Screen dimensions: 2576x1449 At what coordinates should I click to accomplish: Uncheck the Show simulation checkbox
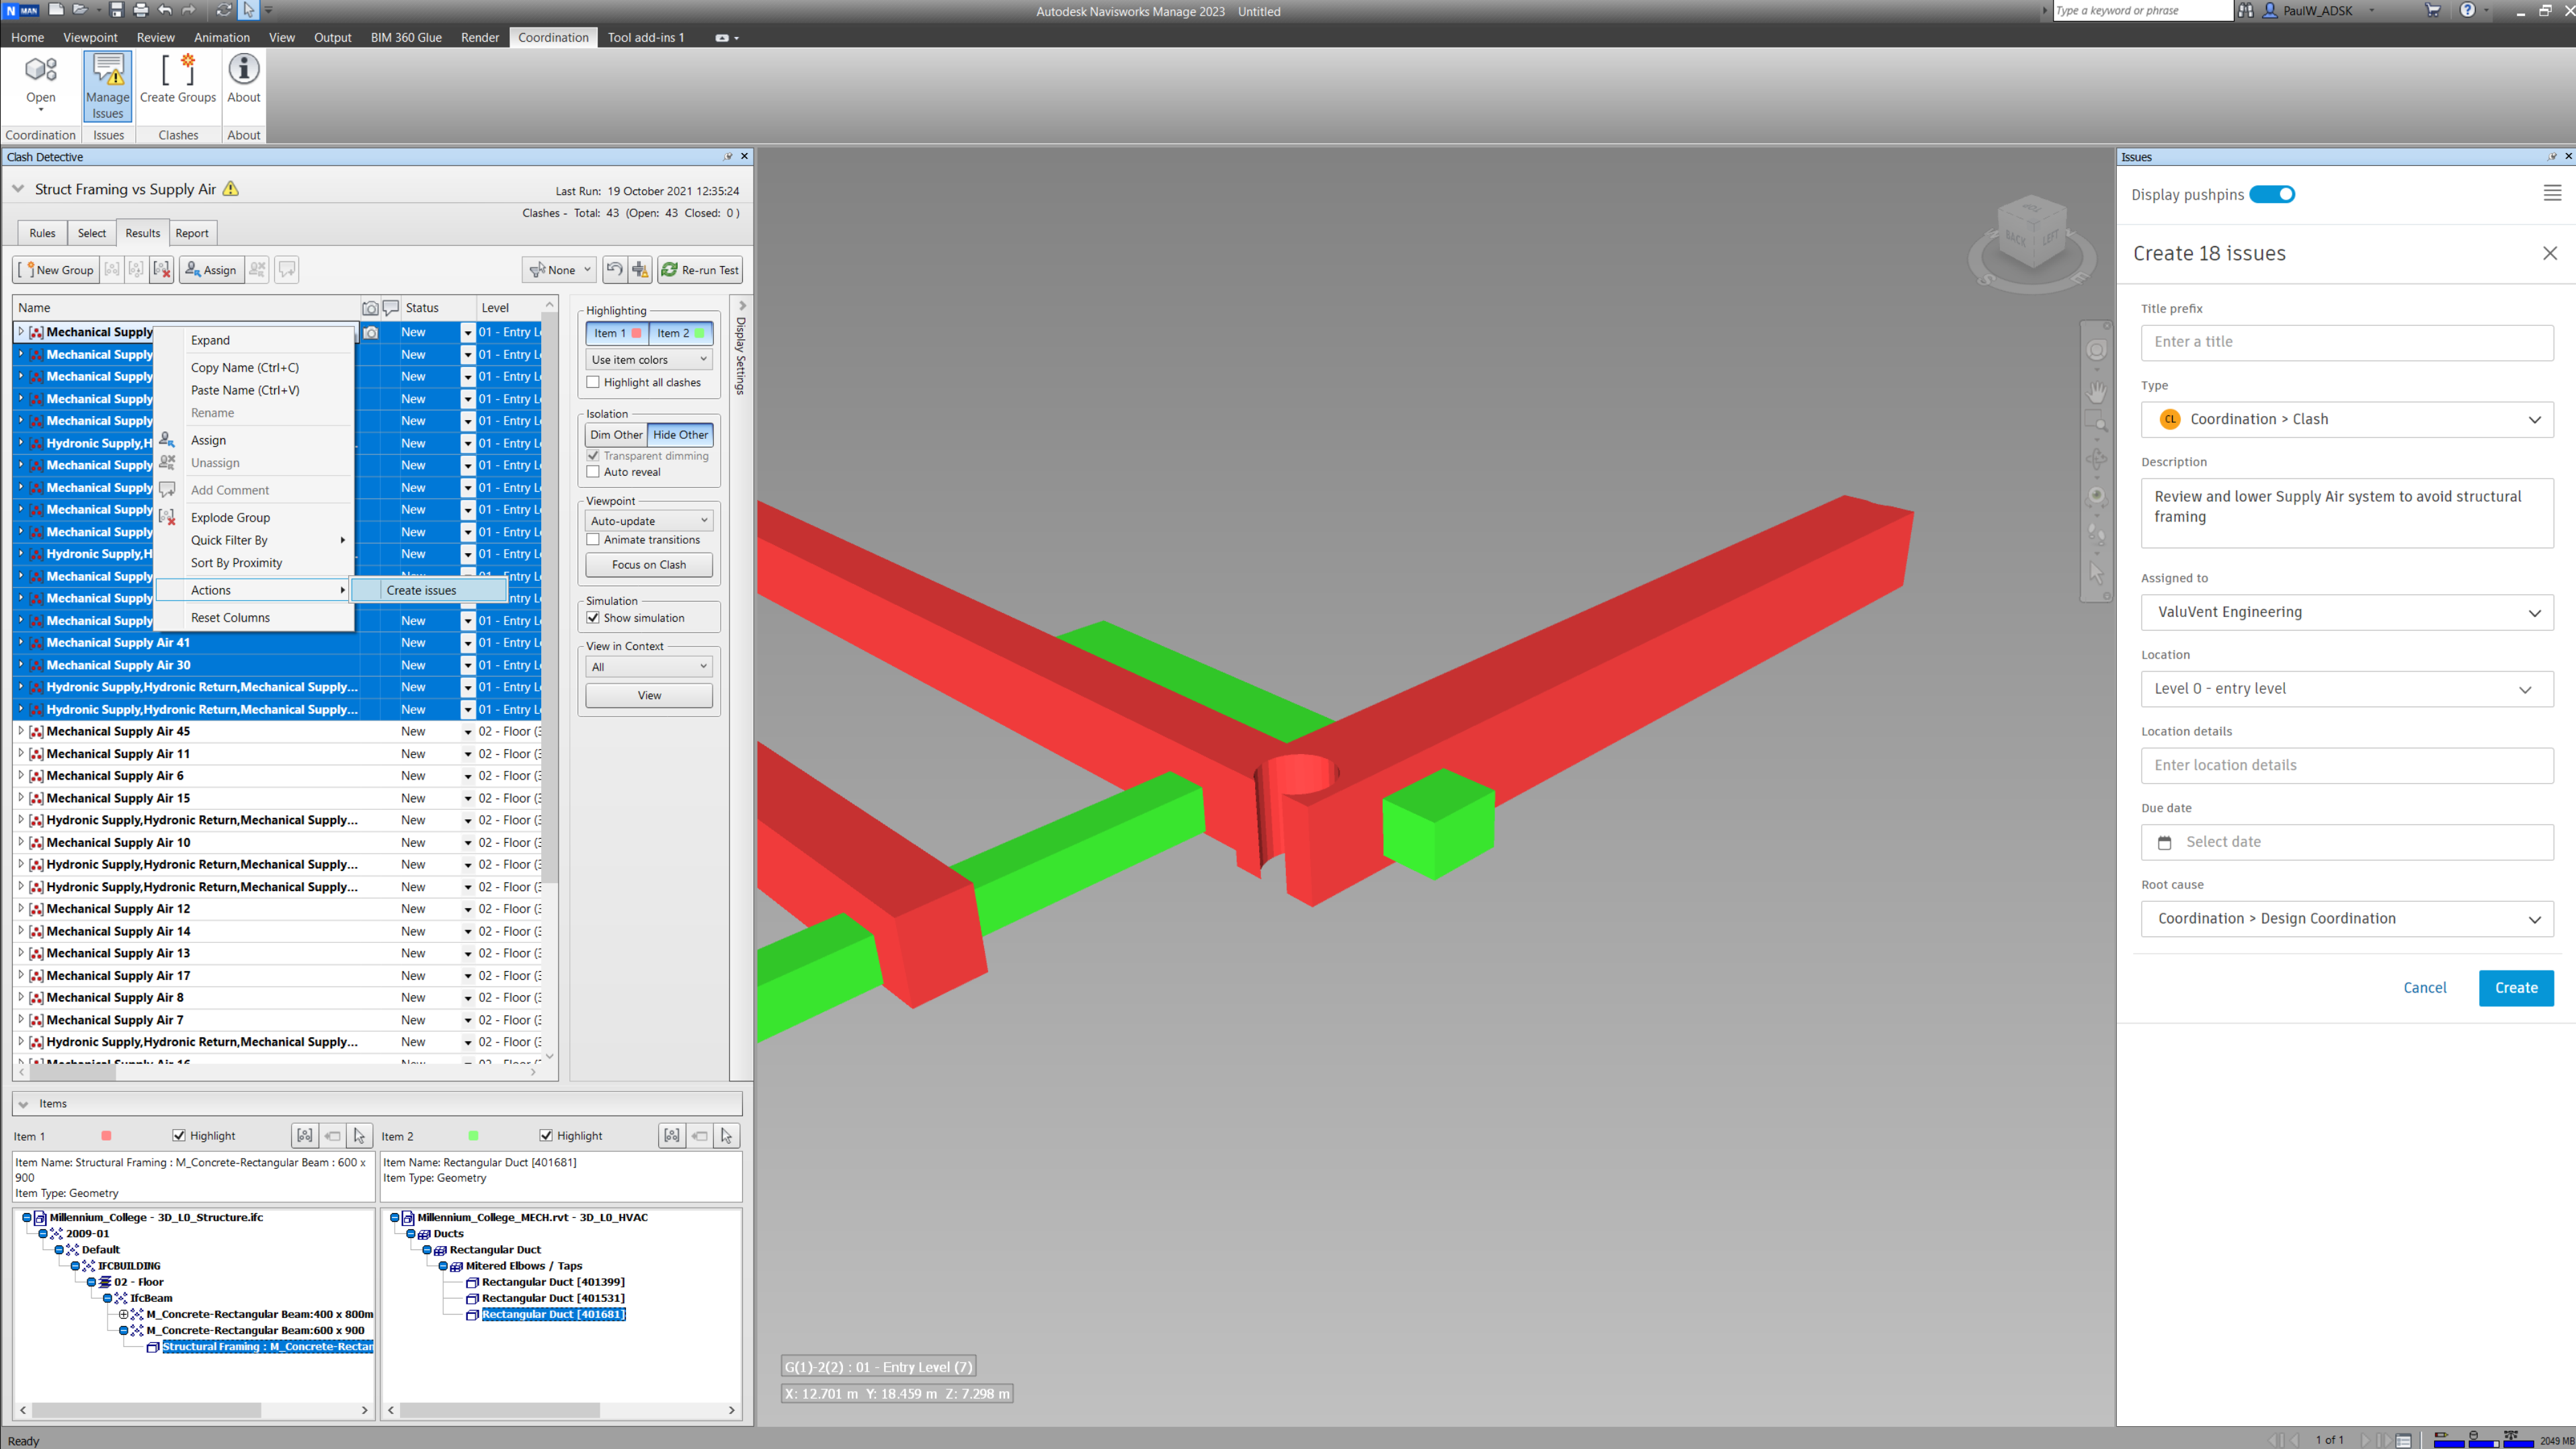point(593,618)
